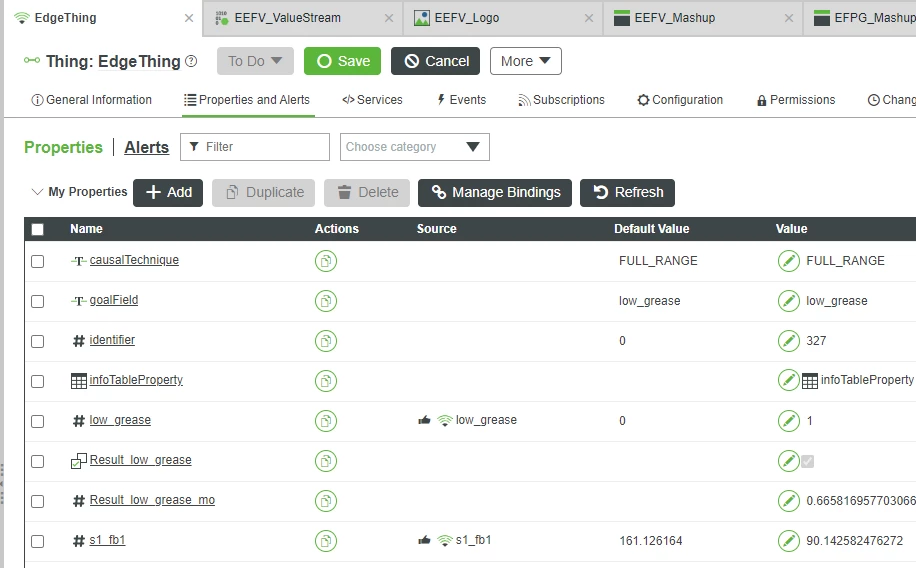916x568 pixels.
Task: Select the Result_low_grease_mo row checkbox
Action: tap(37, 501)
